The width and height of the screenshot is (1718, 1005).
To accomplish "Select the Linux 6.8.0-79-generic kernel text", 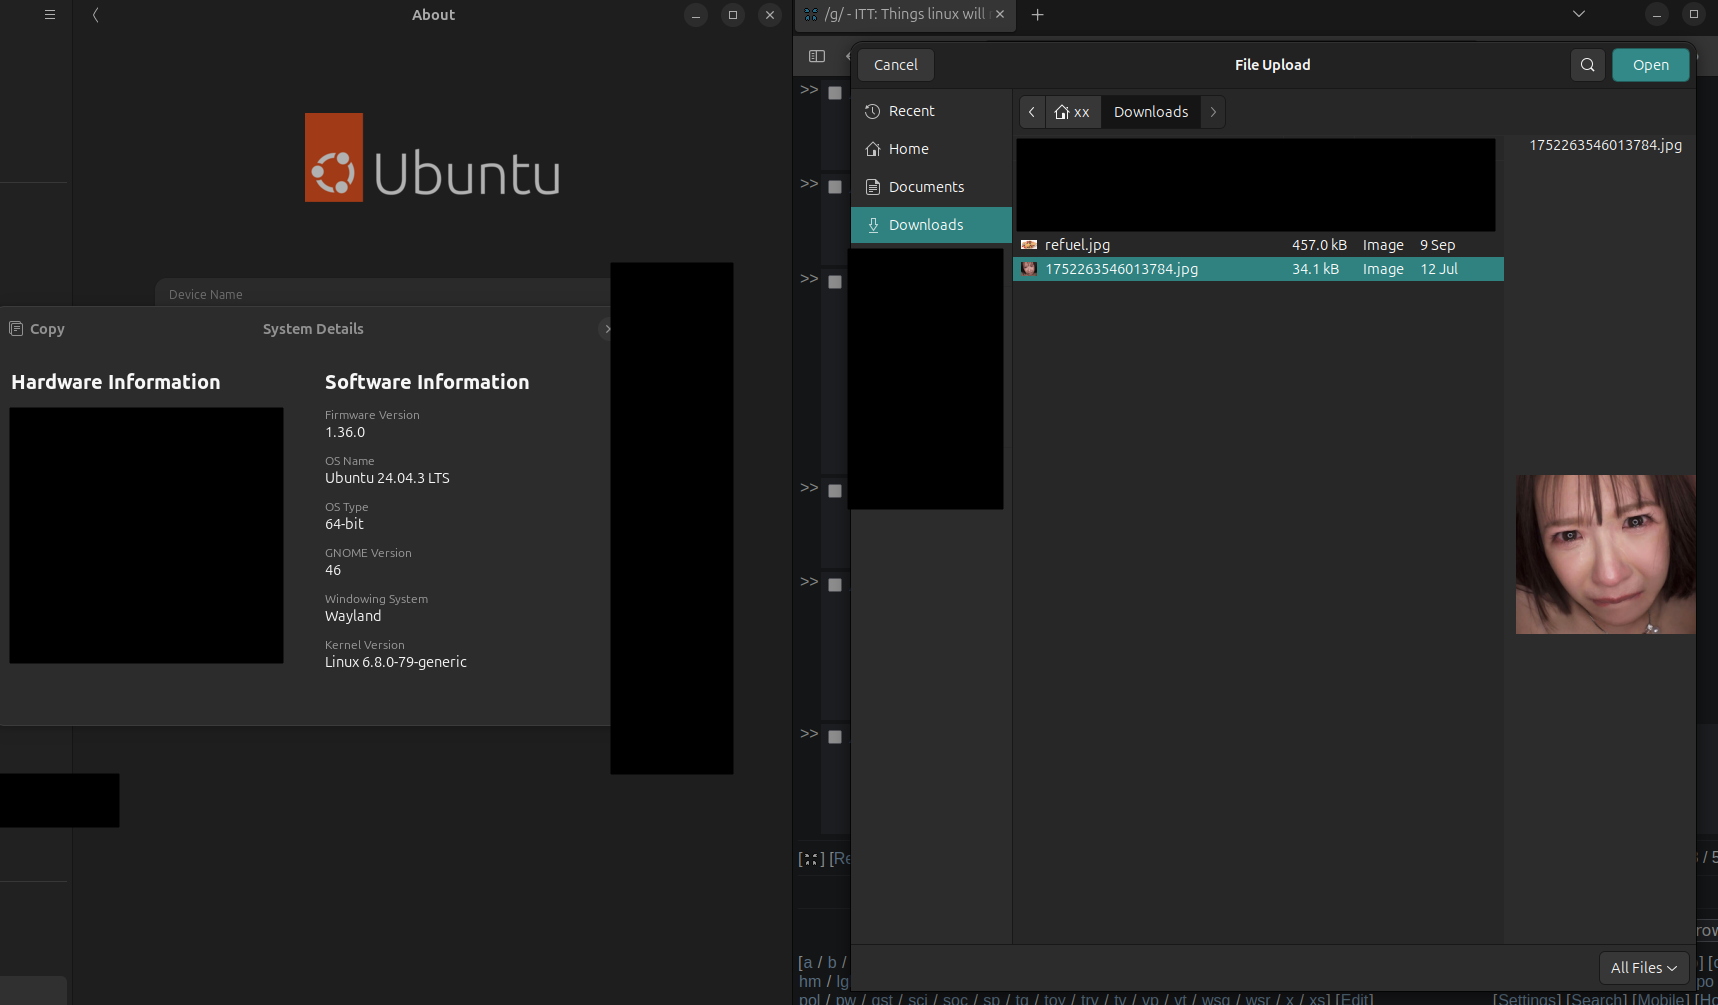I will point(396,662).
